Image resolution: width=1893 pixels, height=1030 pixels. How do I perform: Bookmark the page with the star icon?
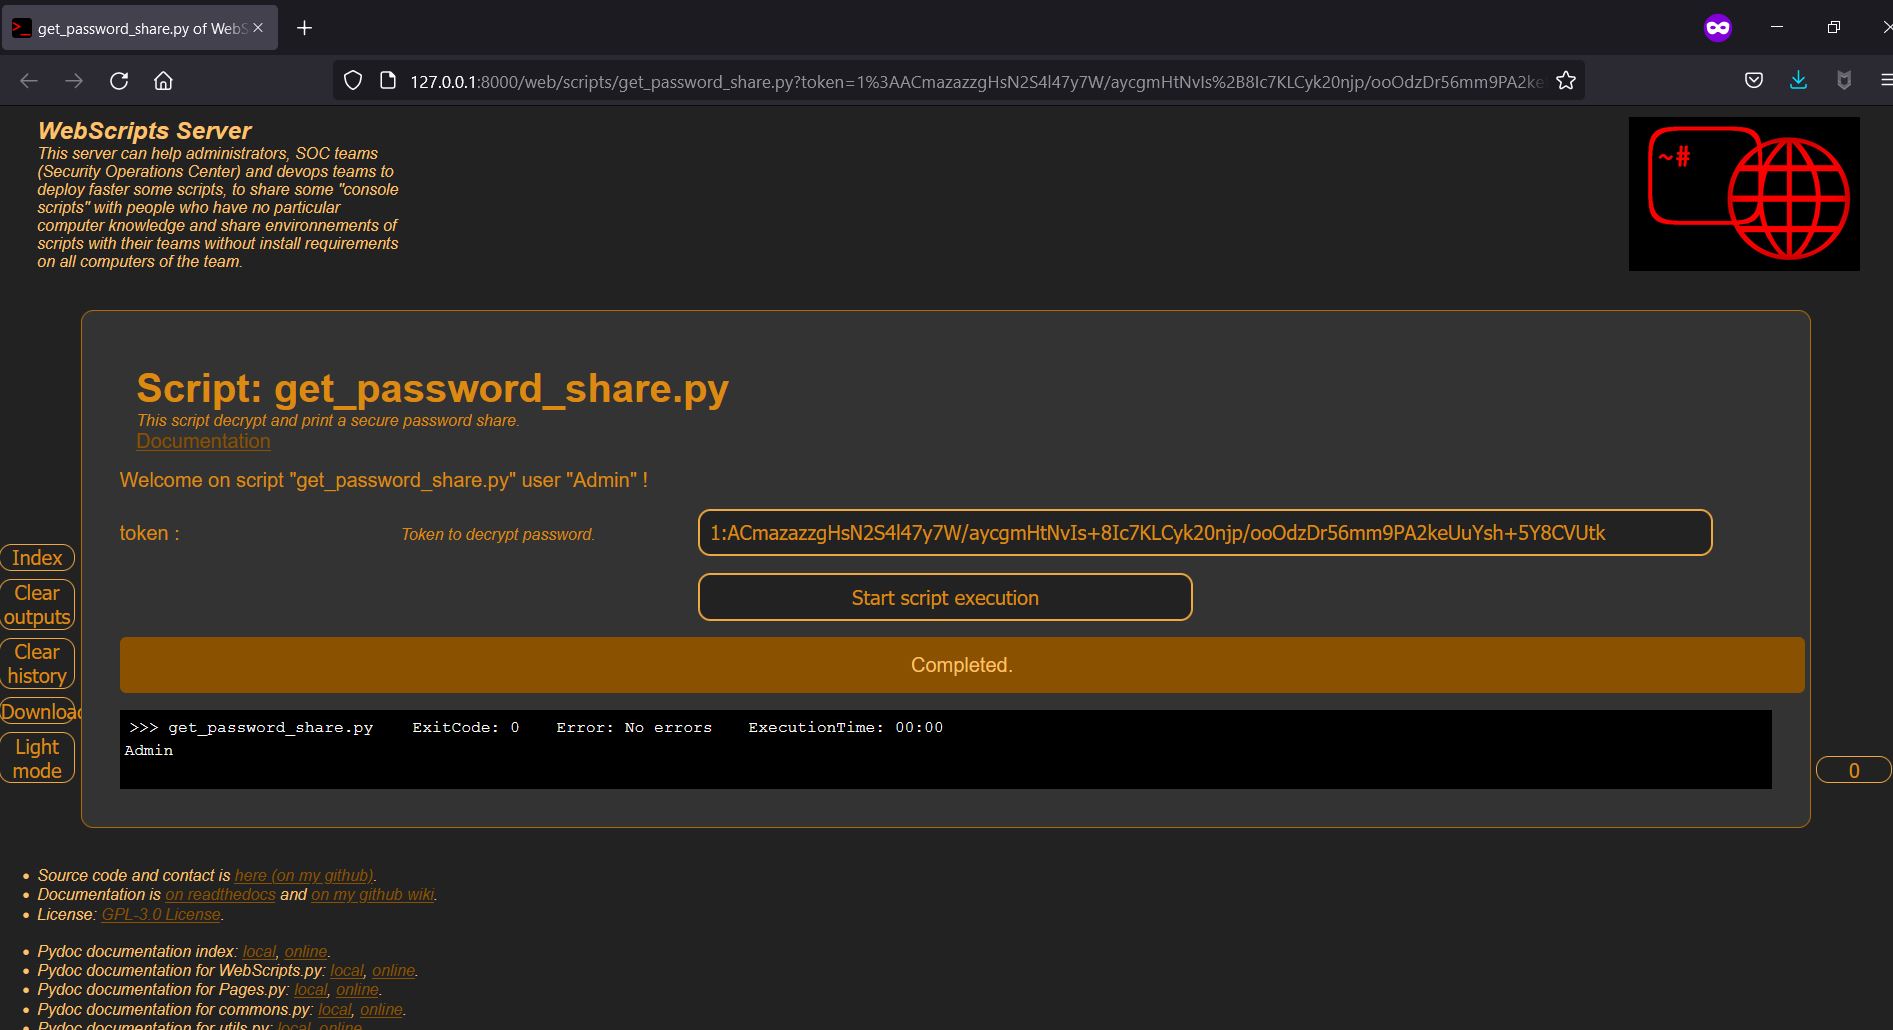click(1565, 80)
